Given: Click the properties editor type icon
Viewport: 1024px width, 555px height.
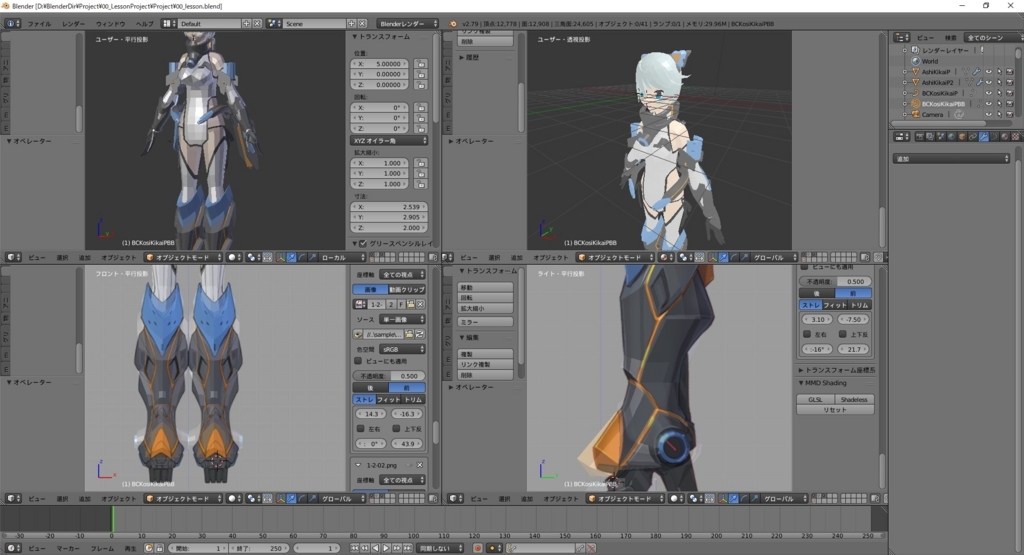Looking at the screenshot, I should 902,137.
